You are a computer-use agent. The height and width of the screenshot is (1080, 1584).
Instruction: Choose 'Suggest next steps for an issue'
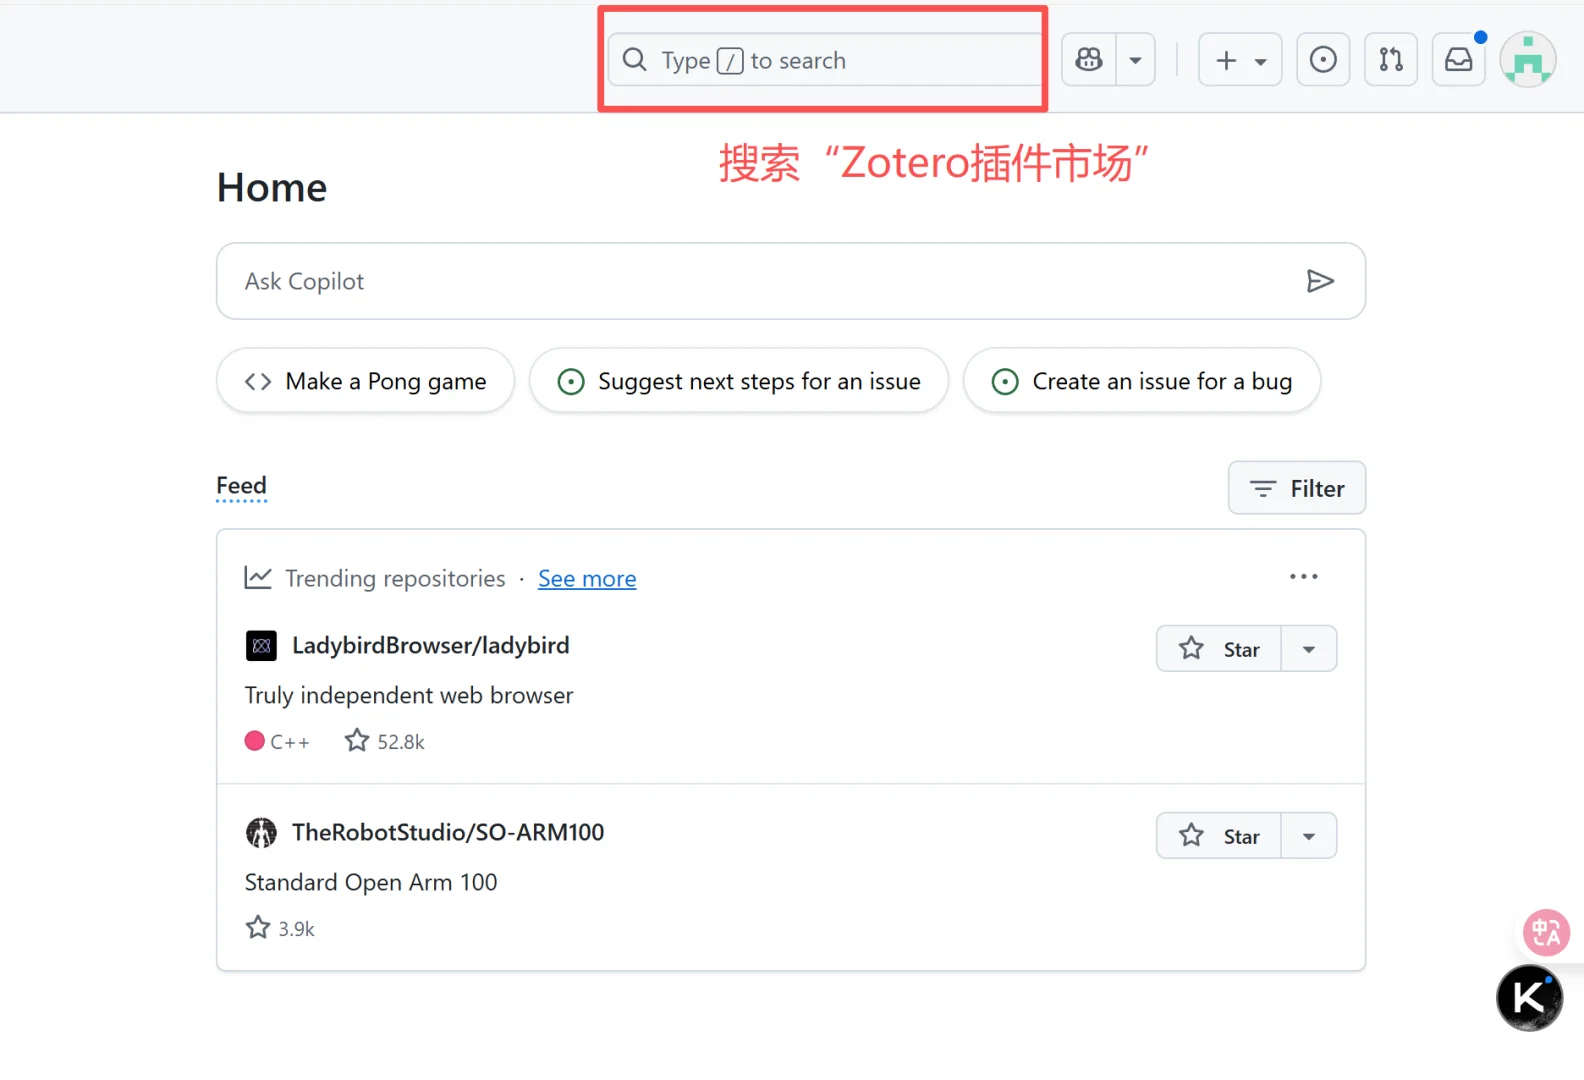point(739,381)
